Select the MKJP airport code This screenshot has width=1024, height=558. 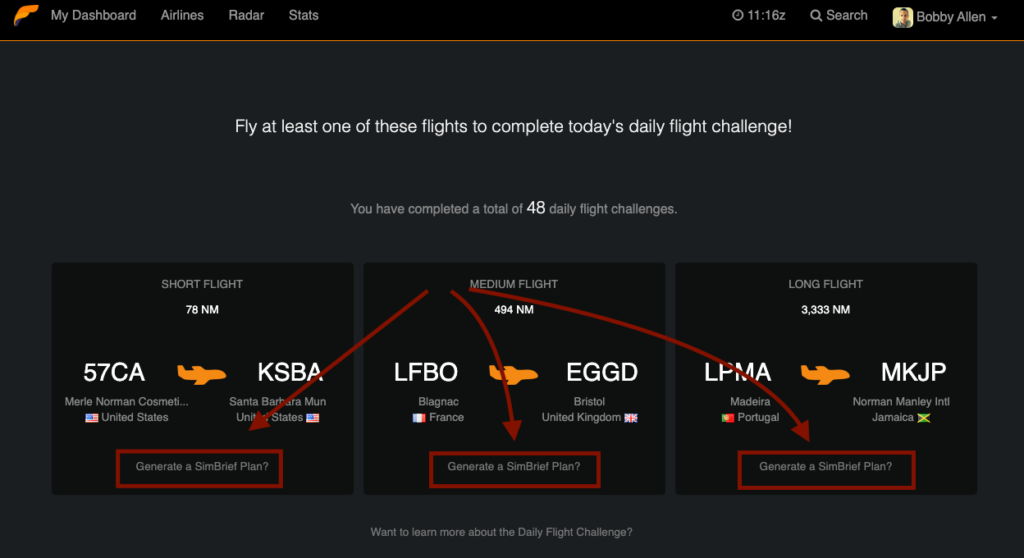coord(913,372)
